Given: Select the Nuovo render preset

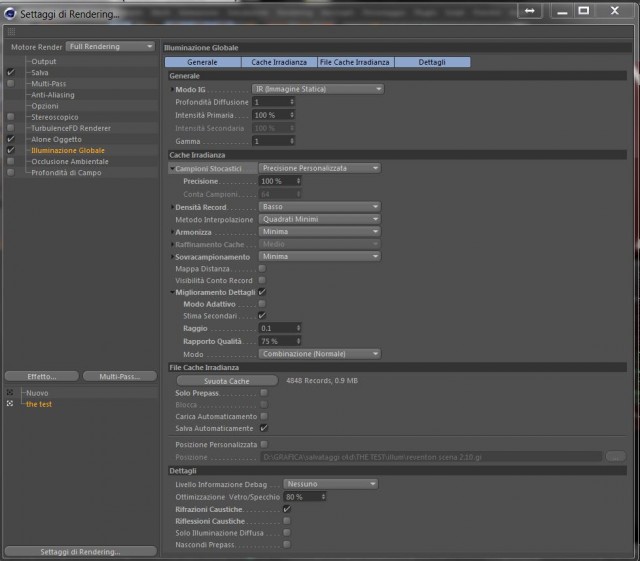Looking at the screenshot, I should click(x=37, y=393).
